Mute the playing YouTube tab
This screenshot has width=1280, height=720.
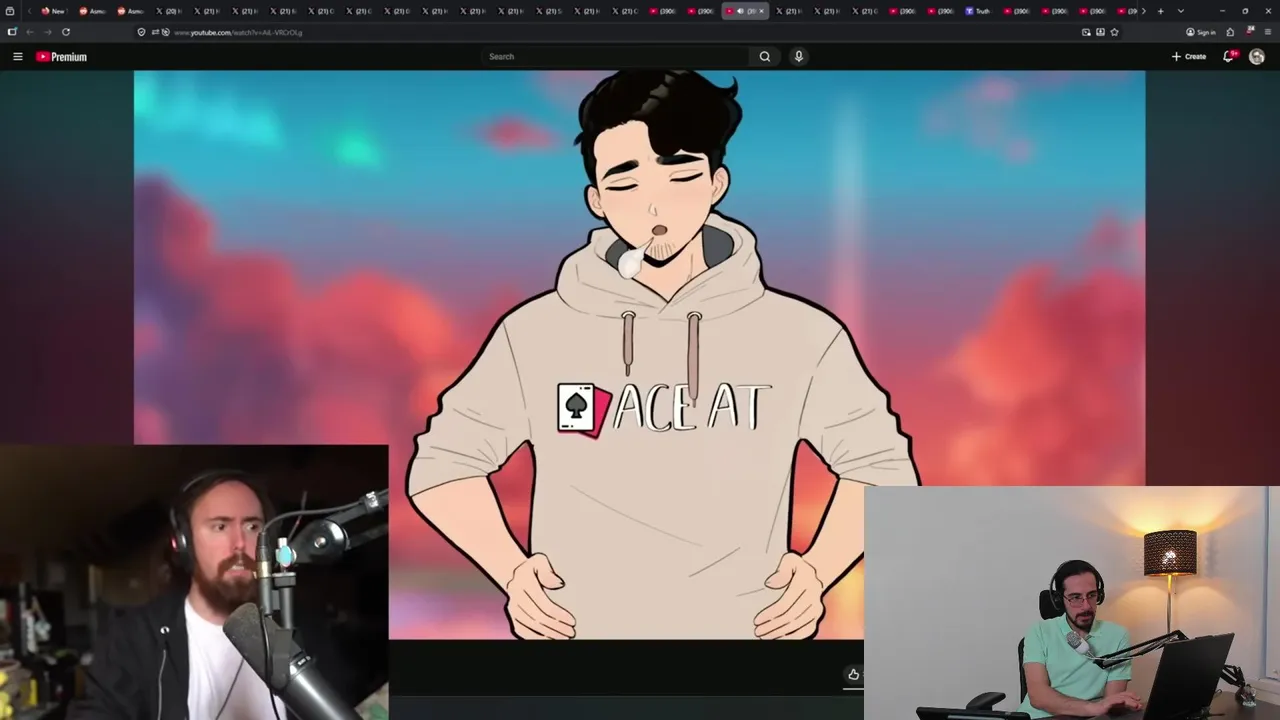pyautogui.click(x=740, y=11)
